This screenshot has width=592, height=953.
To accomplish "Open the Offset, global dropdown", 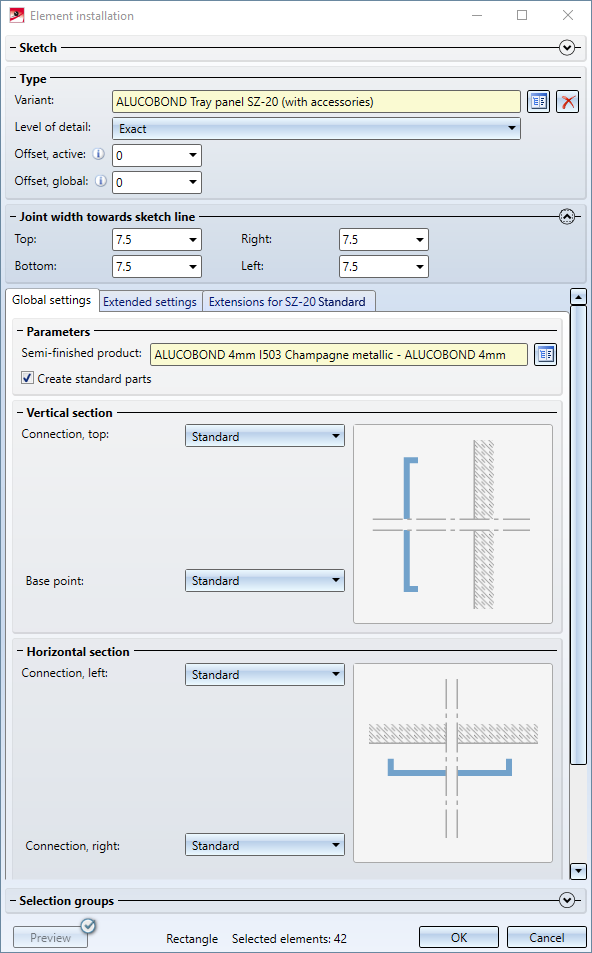I will click(x=157, y=182).
